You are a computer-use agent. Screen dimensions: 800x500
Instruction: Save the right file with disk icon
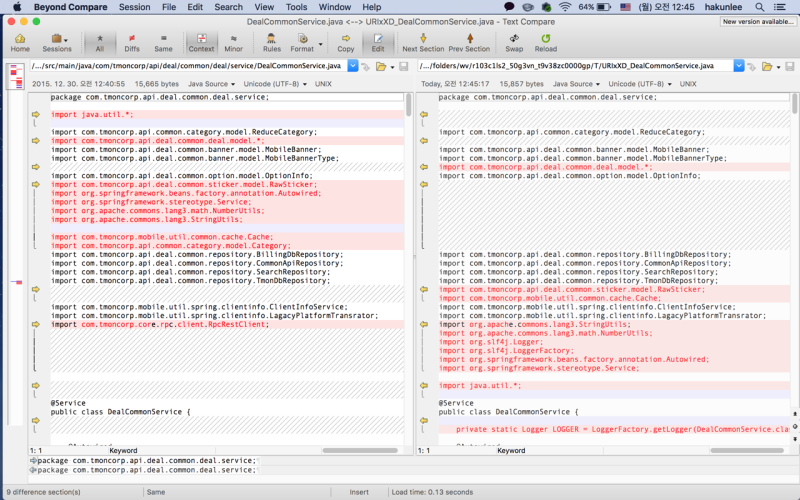point(789,66)
